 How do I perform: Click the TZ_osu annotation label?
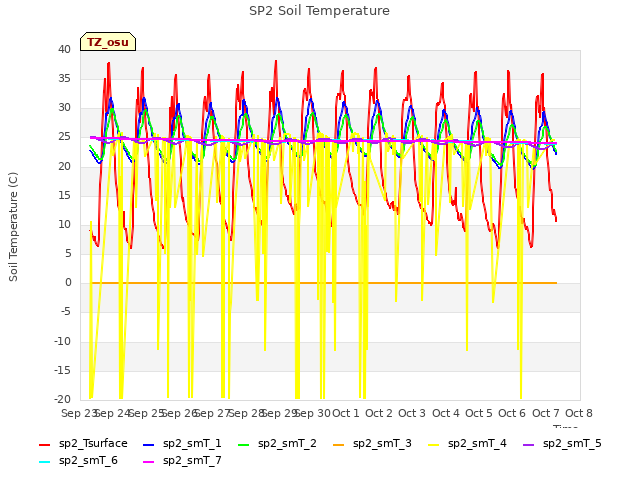pos(108,42)
